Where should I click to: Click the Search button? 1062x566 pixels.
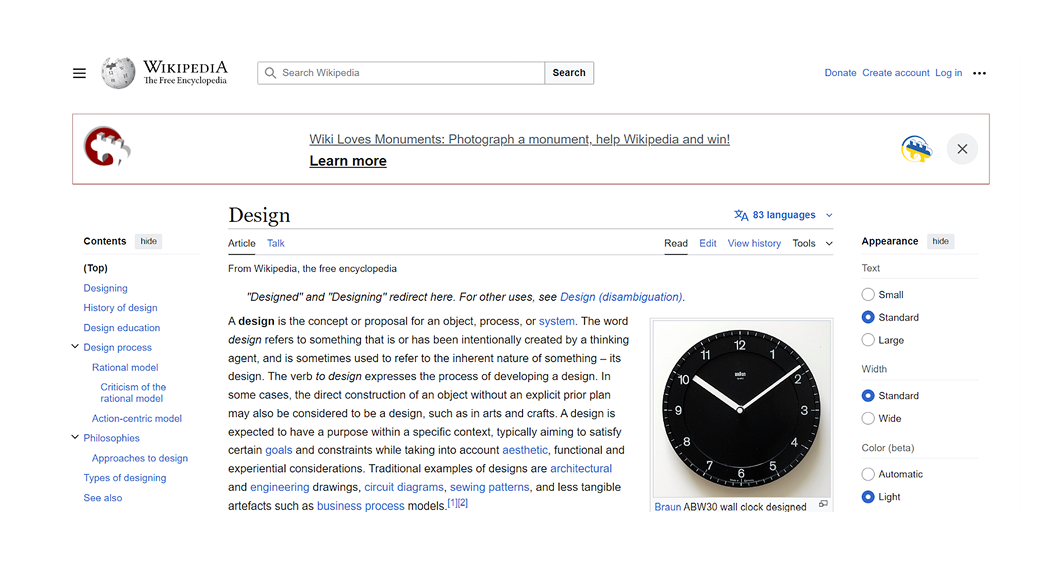pyautogui.click(x=569, y=73)
